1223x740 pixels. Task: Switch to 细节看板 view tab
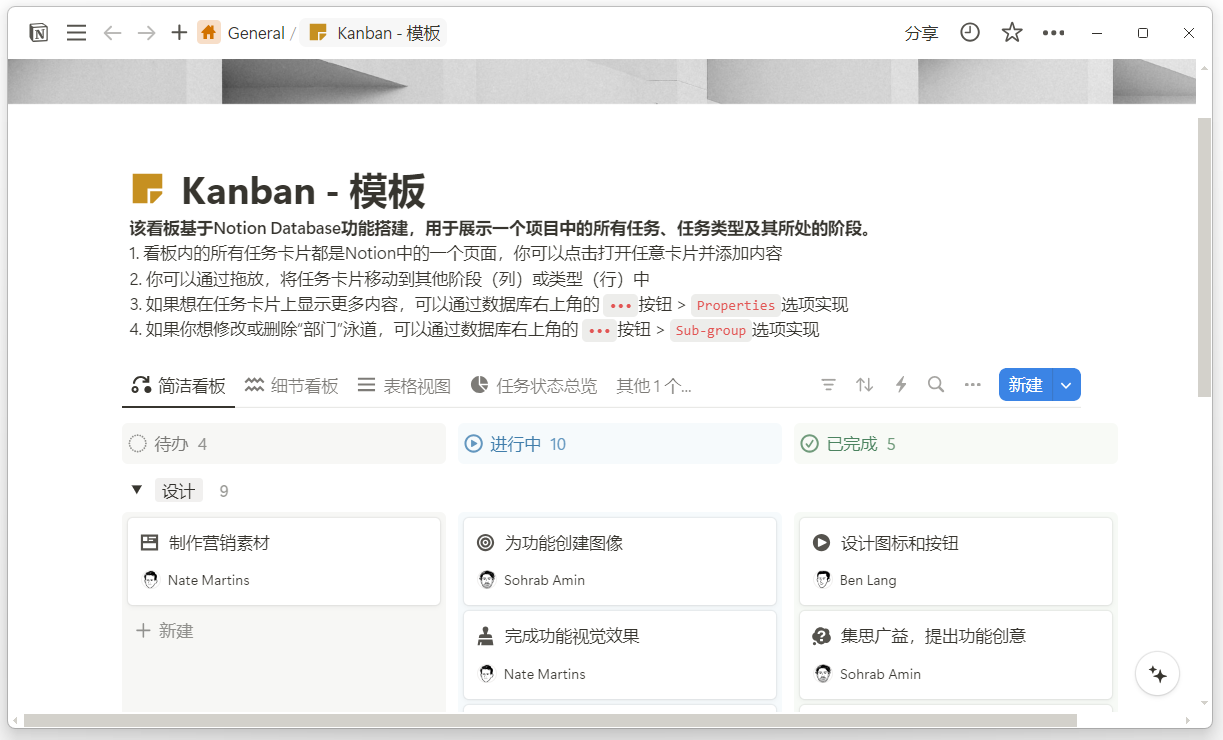292,386
